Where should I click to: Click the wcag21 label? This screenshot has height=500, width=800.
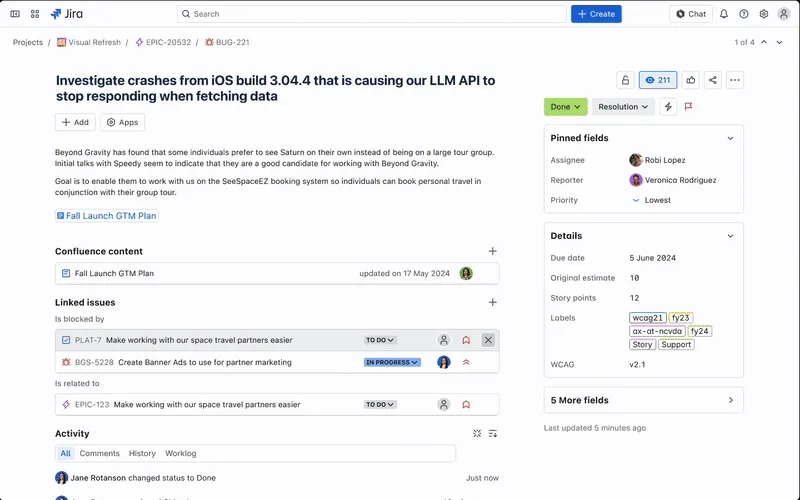(x=647, y=318)
